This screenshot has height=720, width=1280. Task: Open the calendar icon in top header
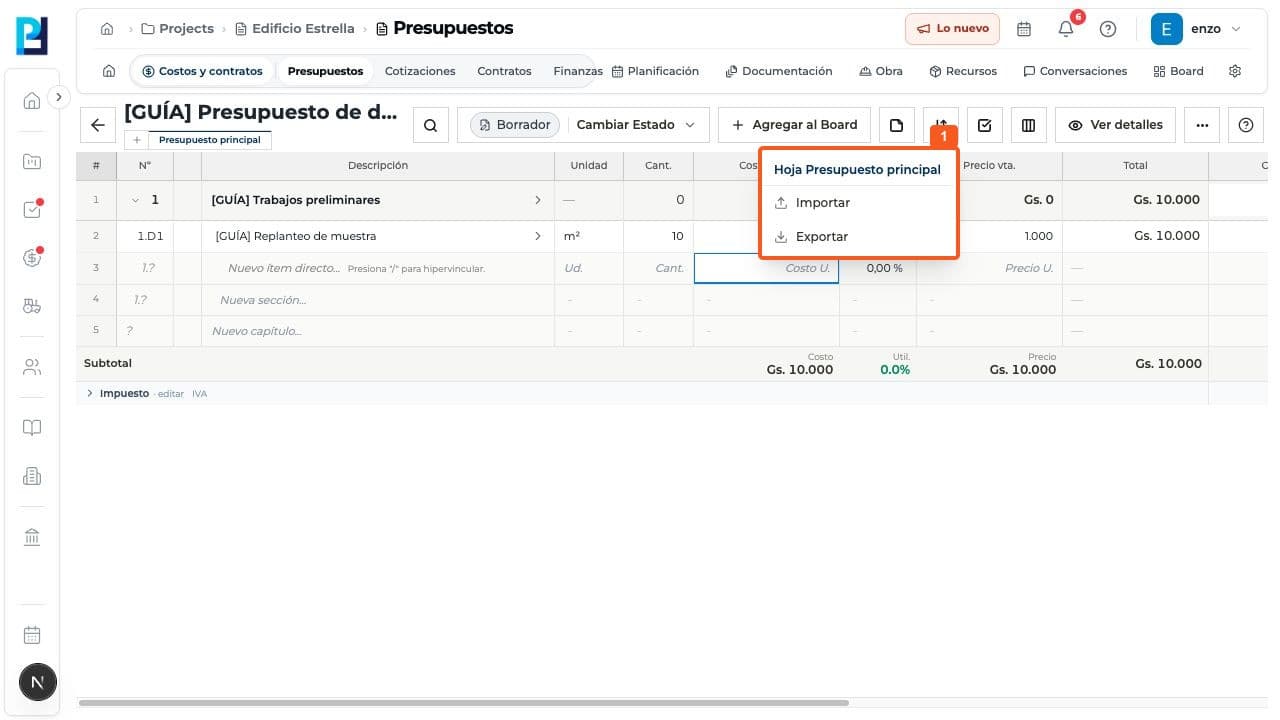click(1024, 29)
